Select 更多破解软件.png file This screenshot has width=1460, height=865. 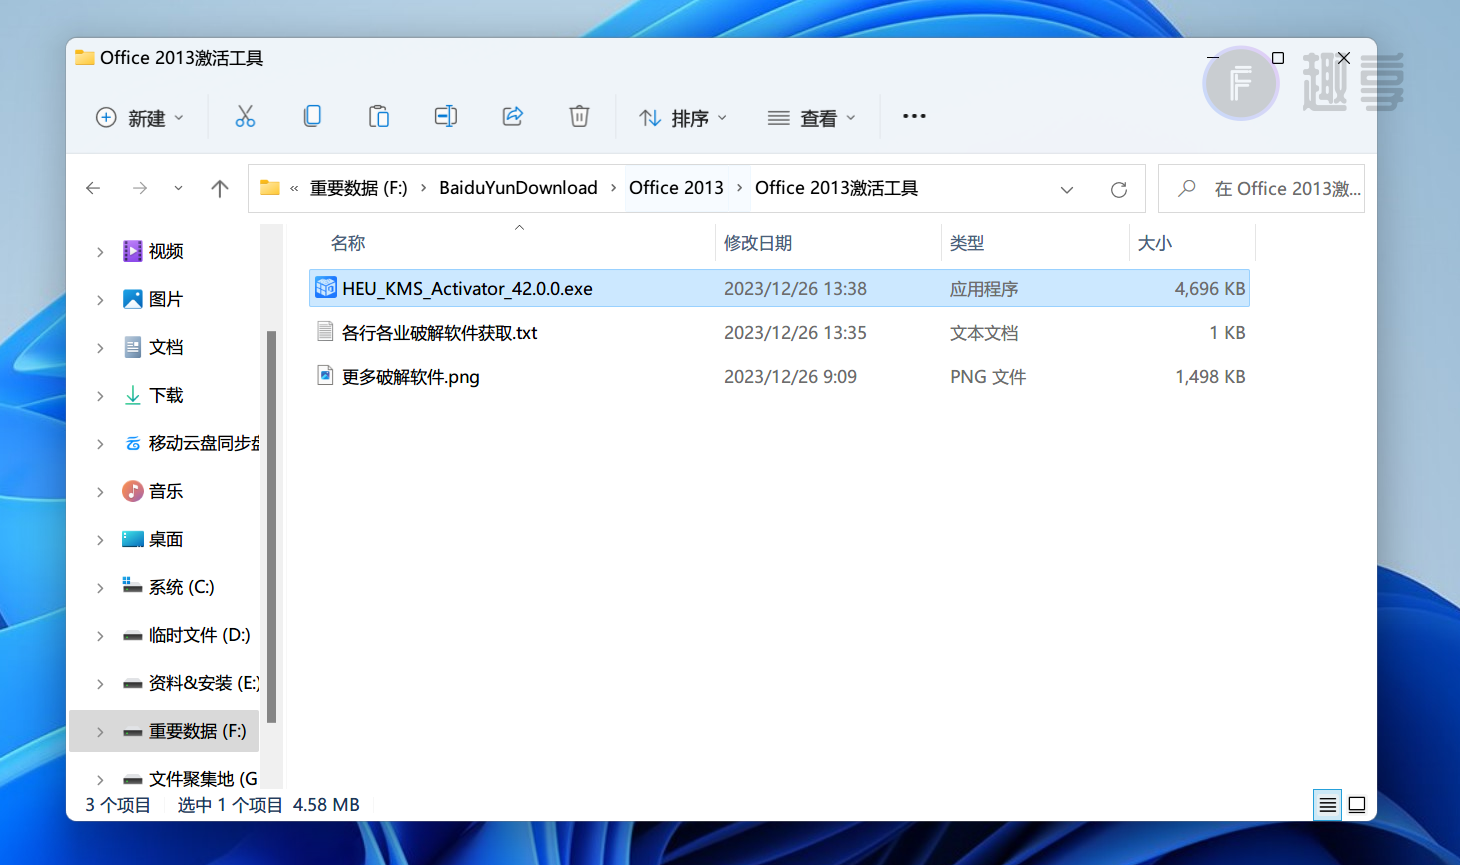(x=780, y=376)
